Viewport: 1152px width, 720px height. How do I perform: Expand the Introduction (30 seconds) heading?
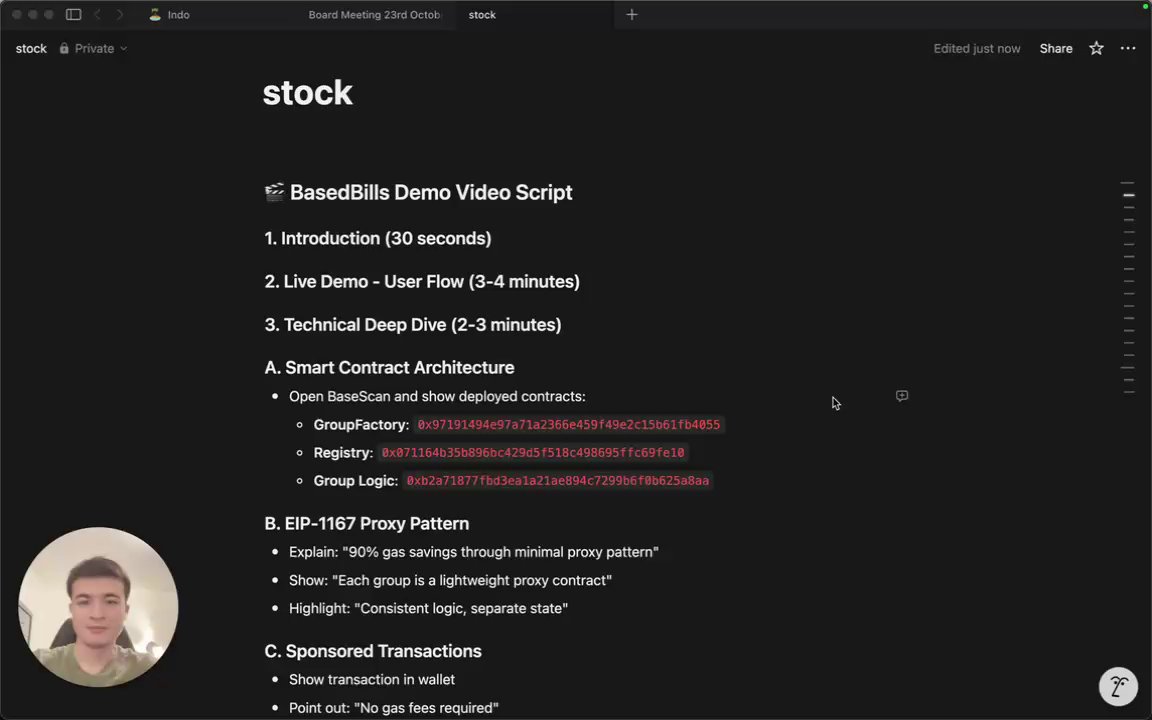(x=377, y=238)
